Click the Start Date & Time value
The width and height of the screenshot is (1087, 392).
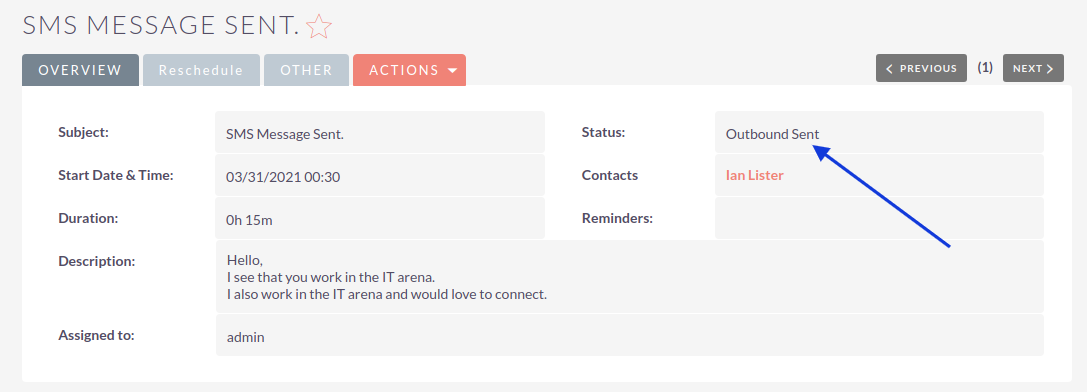pyautogui.click(x=380, y=176)
